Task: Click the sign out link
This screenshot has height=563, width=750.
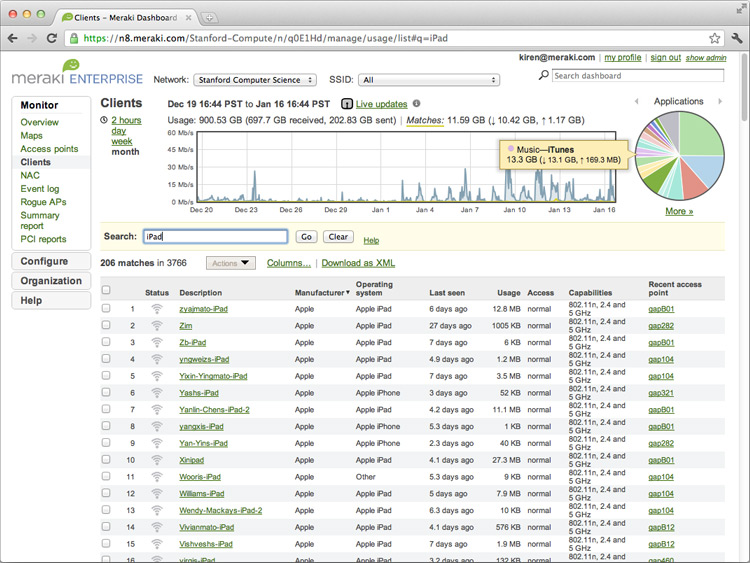Action: coord(665,57)
